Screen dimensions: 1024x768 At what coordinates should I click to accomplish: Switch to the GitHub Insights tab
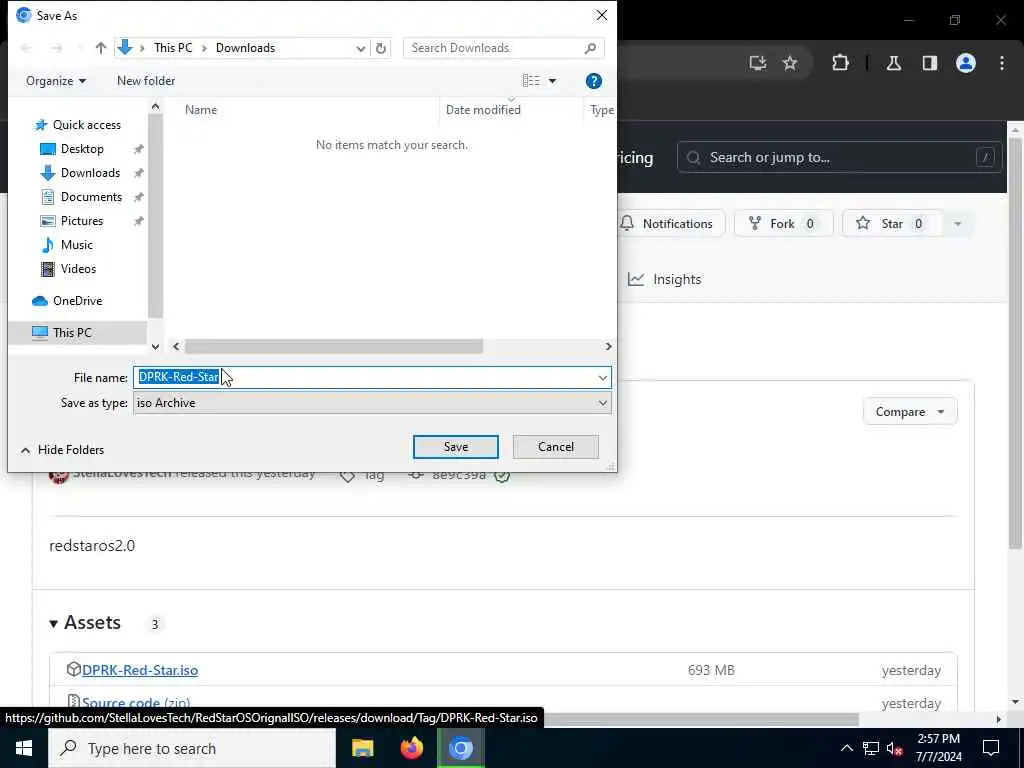(x=665, y=280)
